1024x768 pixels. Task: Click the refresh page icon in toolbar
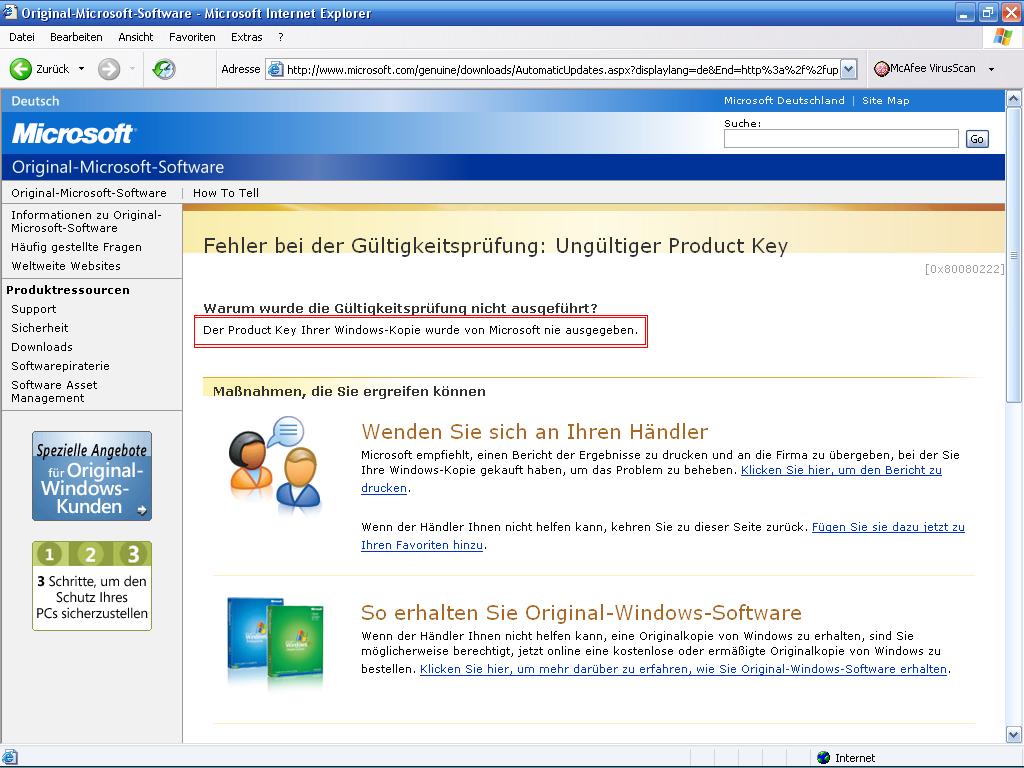[164, 69]
